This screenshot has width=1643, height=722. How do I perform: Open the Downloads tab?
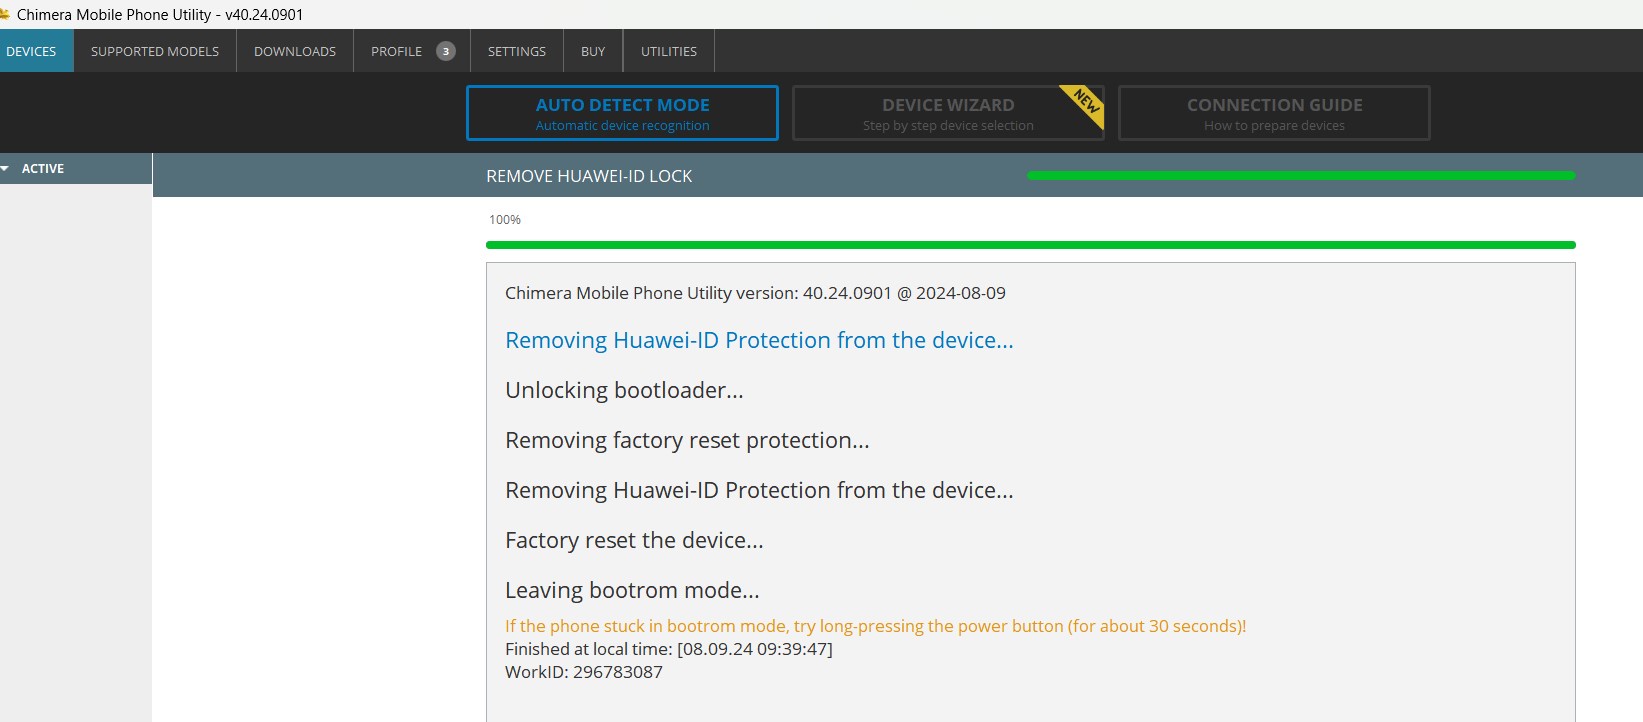click(x=295, y=51)
